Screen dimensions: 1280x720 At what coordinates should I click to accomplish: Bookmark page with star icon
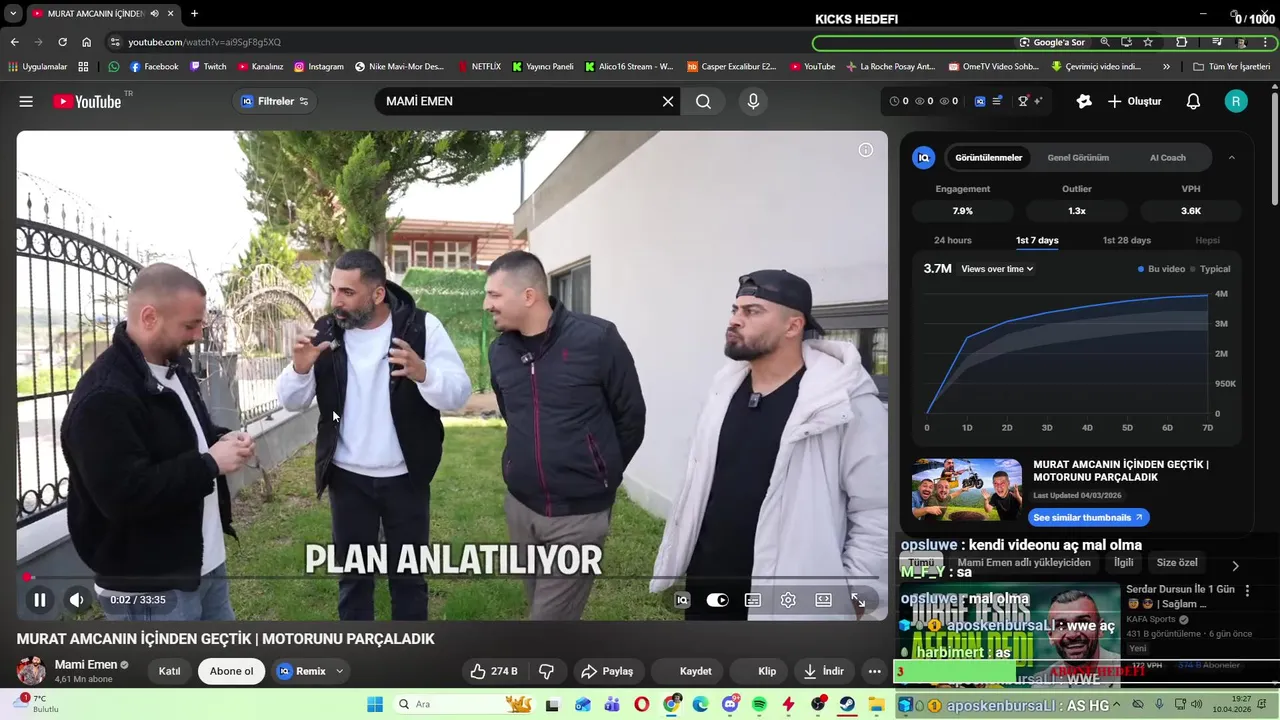tap(1148, 42)
